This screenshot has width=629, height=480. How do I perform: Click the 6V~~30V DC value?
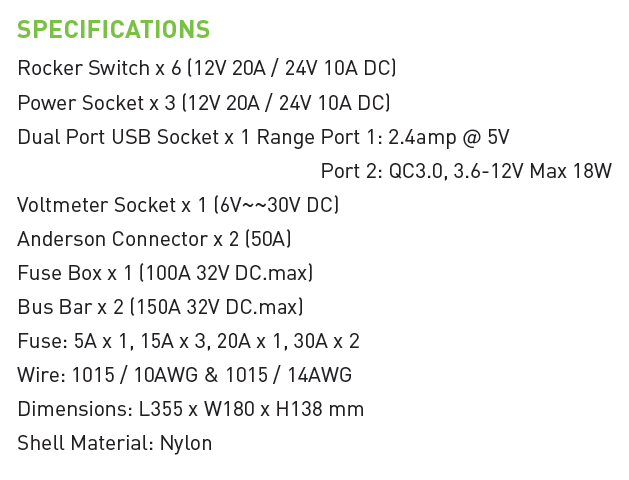[x=276, y=205]
